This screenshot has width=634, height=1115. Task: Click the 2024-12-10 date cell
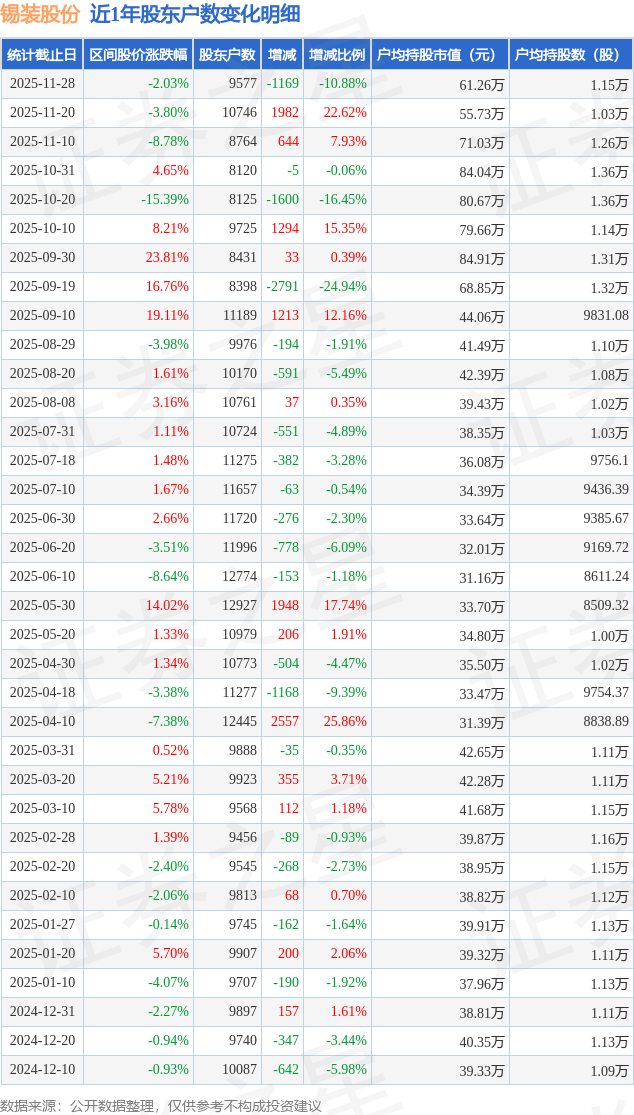[42, 1070]
